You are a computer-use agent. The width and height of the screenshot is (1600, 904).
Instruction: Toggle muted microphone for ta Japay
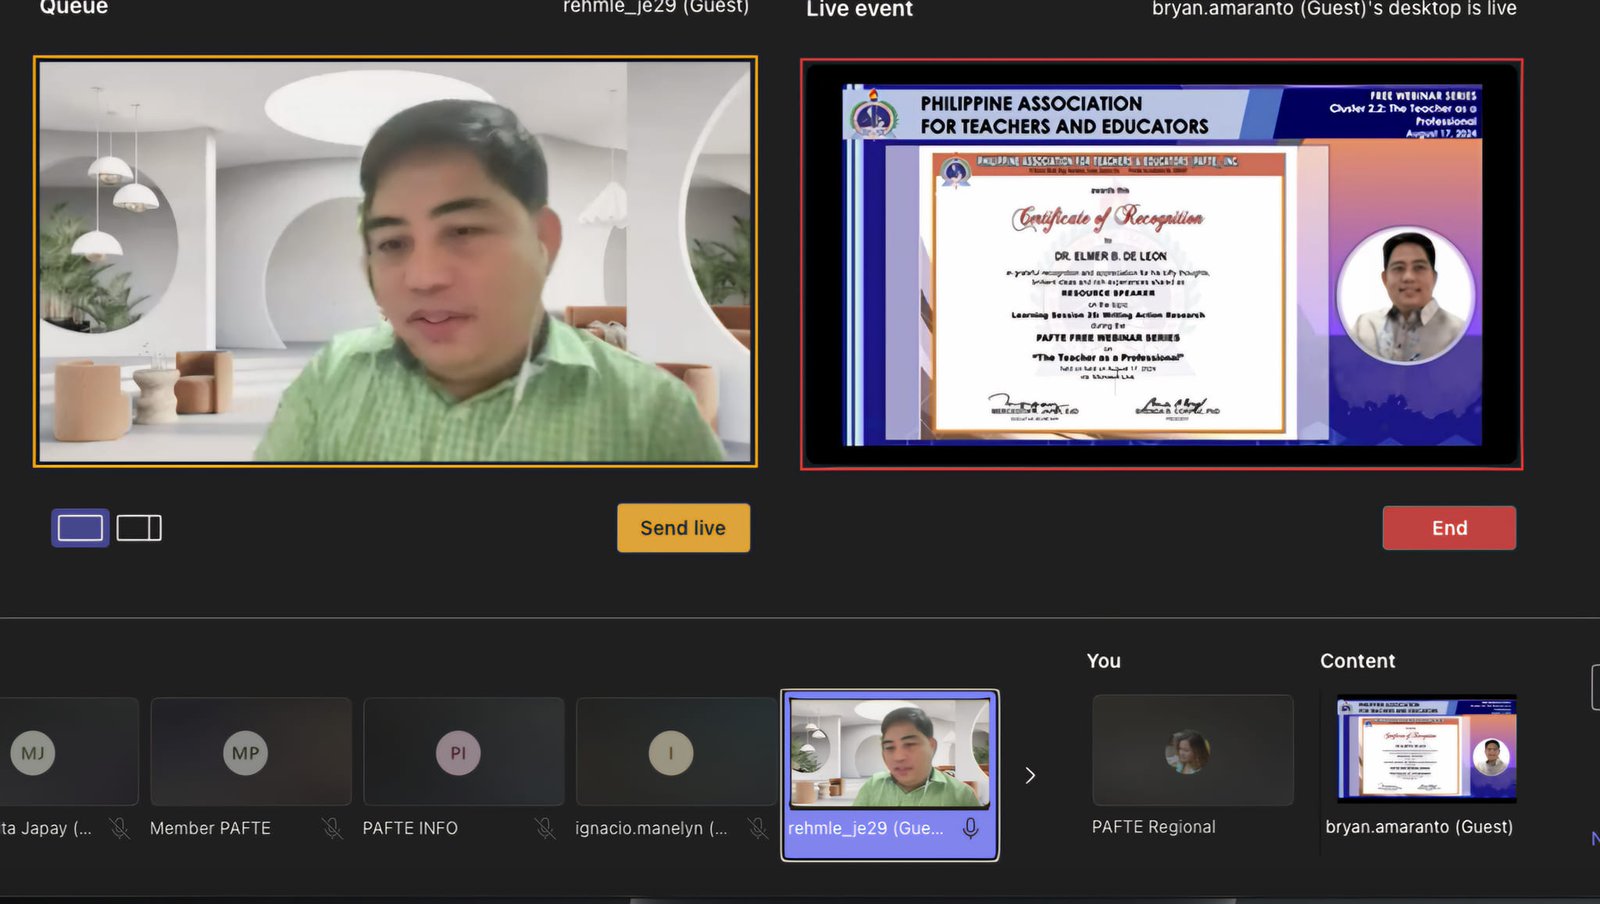119,828
